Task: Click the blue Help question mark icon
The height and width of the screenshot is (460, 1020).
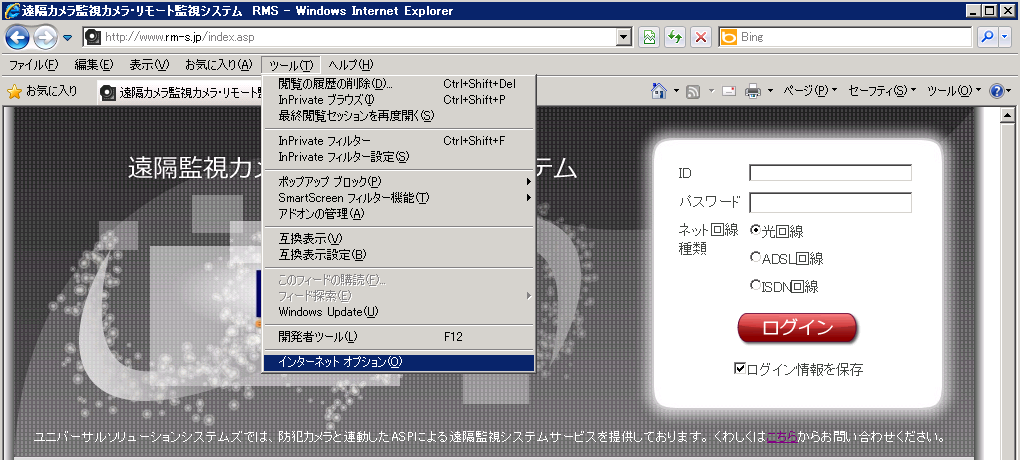Action: [997, 92]
